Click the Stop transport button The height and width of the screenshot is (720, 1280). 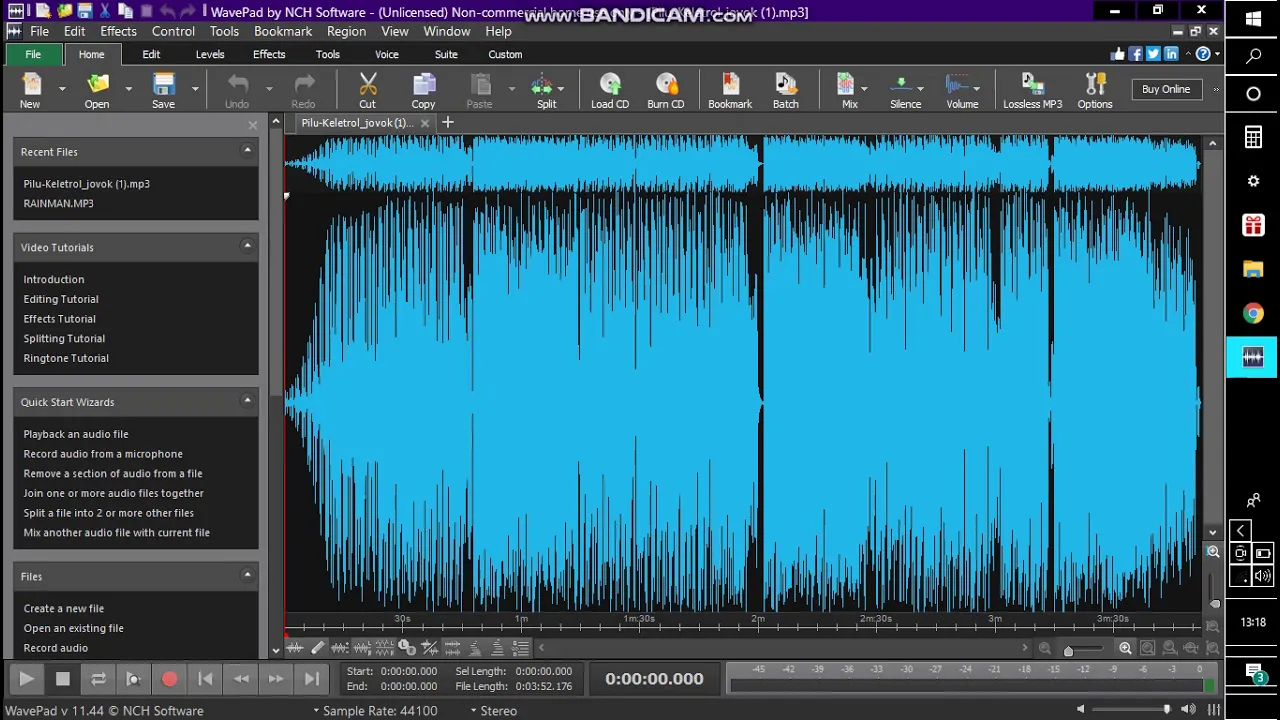click(x=63, y=679)
